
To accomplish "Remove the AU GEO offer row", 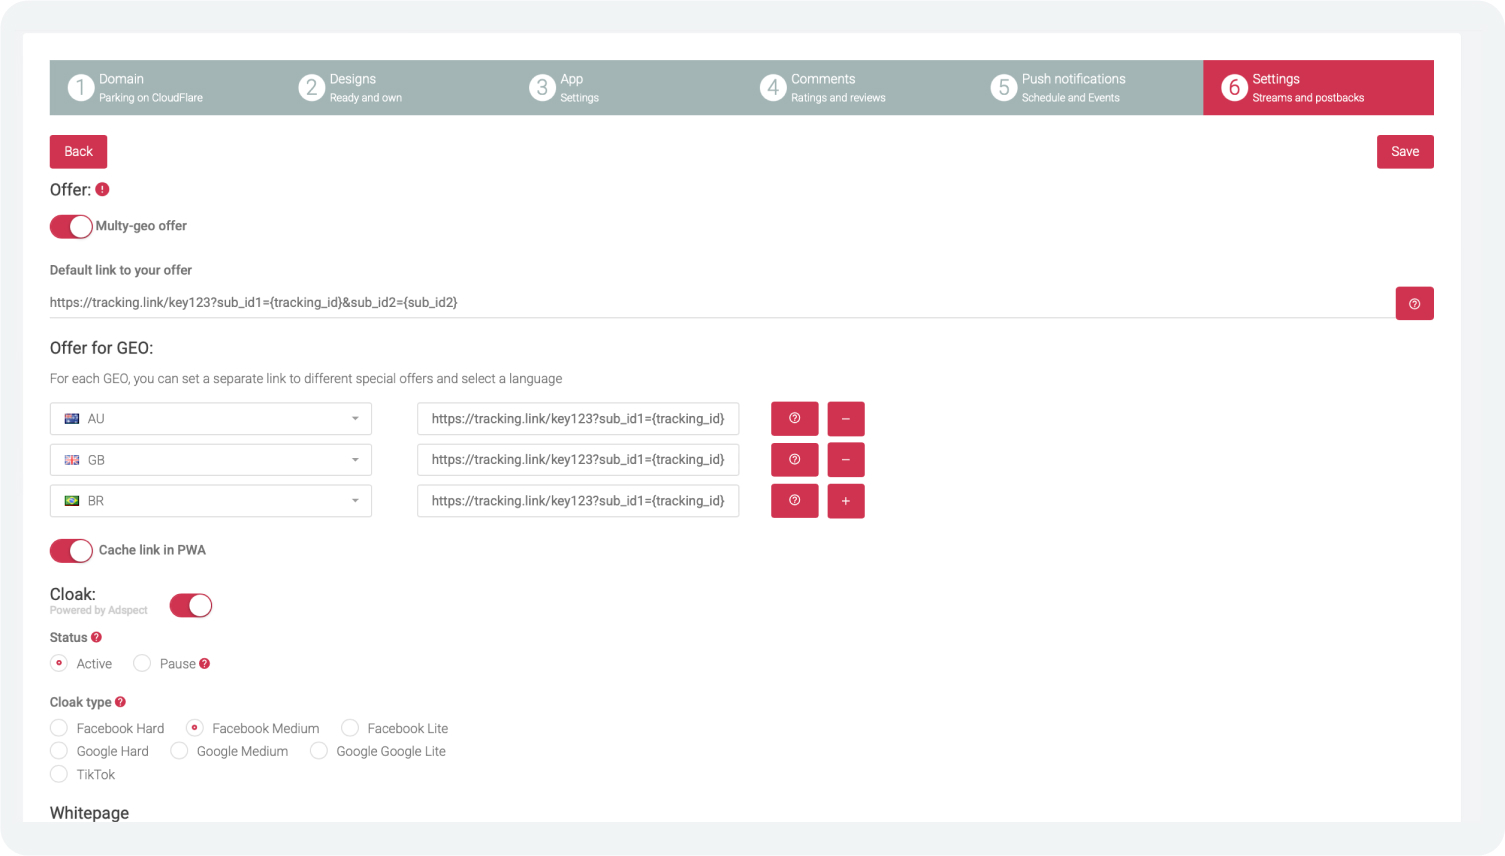I will pyautogui.click(x=845, y=419).
